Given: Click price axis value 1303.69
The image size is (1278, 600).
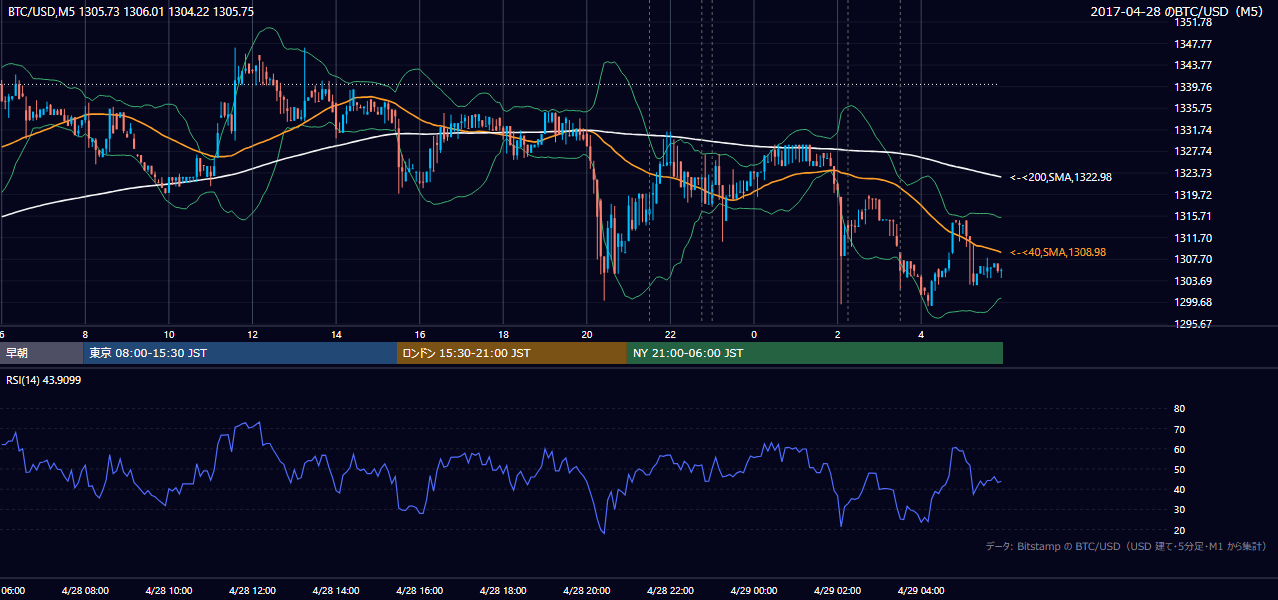Looking at the screenshot, I should click(x=1193, y=281).
